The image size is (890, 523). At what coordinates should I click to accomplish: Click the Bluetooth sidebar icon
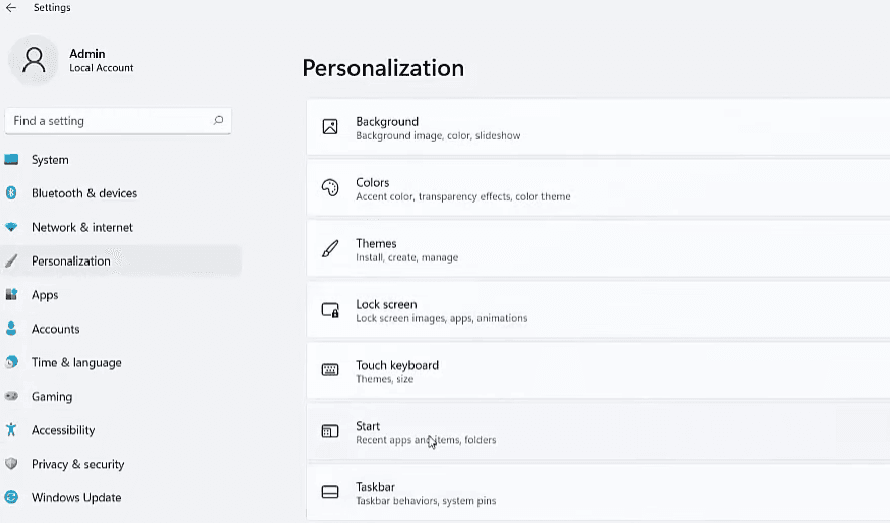pyautogui.click(x=11, y=193)
